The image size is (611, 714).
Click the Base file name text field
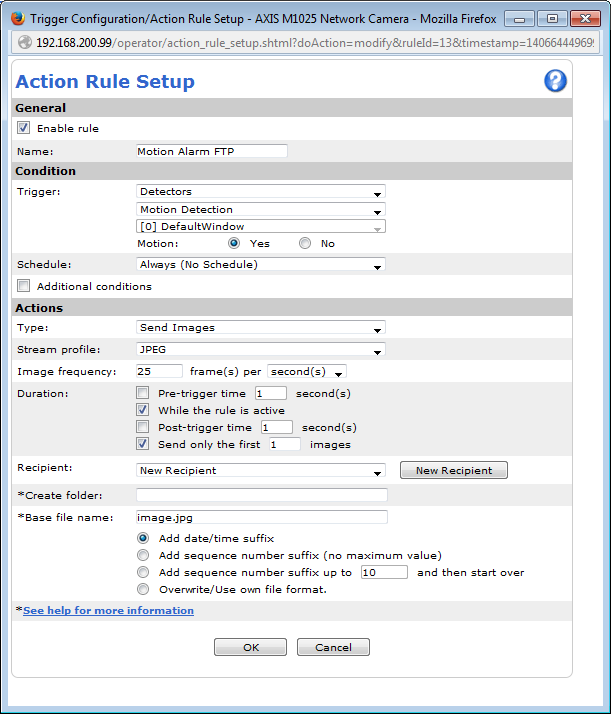point(261,517)
